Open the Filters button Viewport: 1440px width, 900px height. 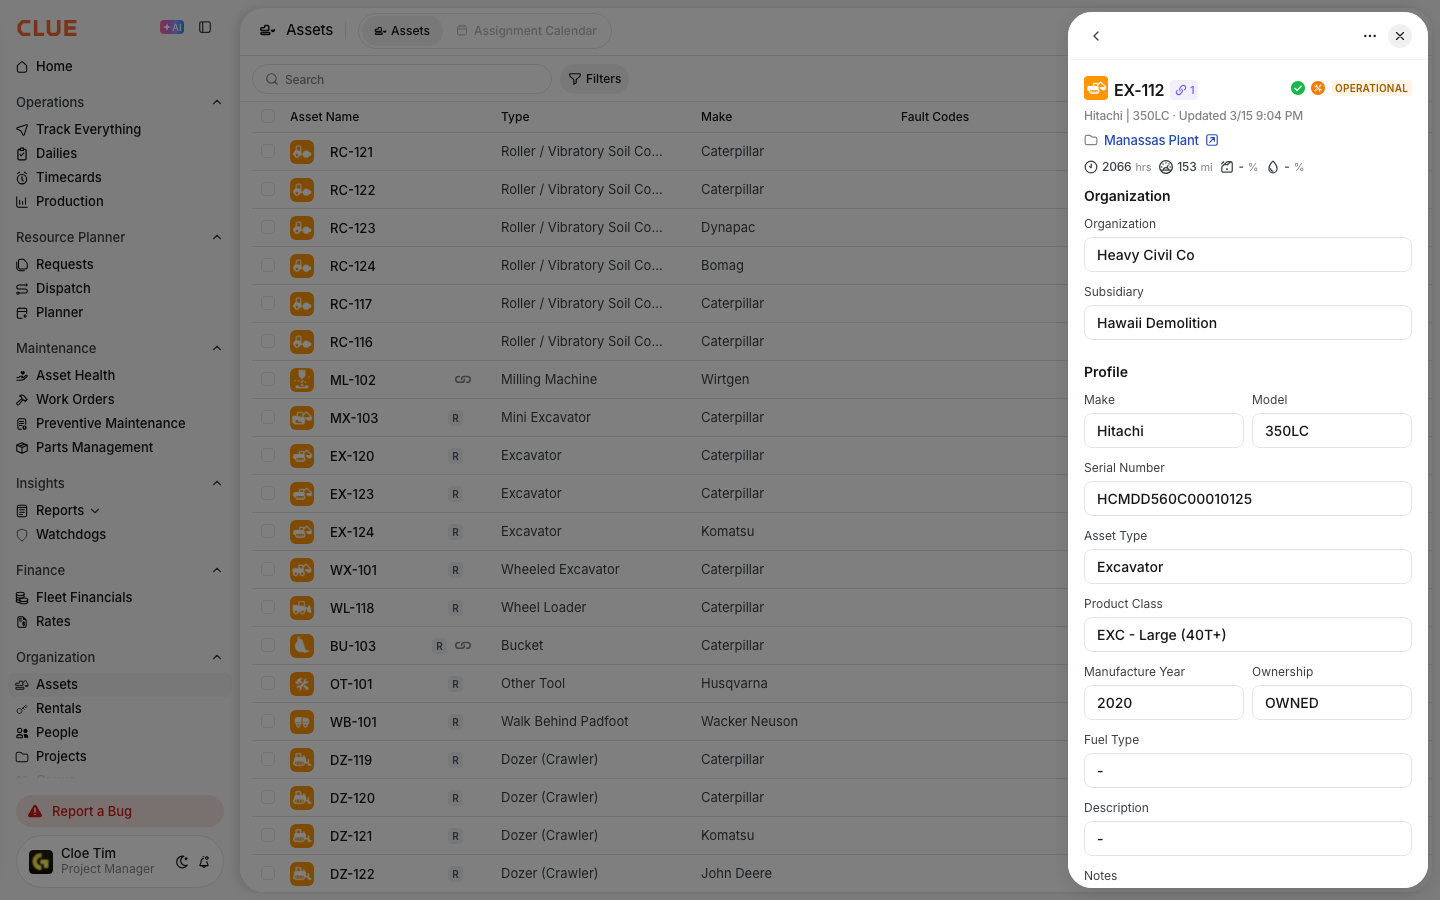coord(595,79)
